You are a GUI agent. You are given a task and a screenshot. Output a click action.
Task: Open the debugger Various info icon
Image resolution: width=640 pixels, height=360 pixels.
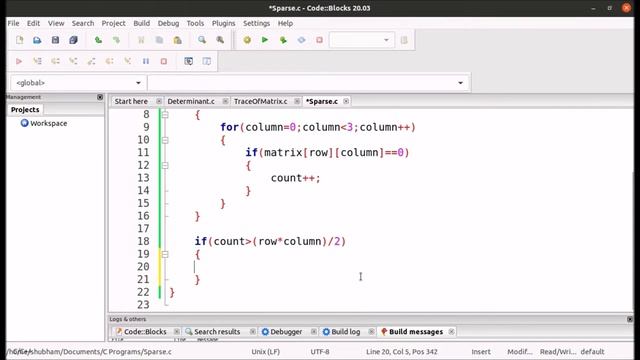point(207,61)
